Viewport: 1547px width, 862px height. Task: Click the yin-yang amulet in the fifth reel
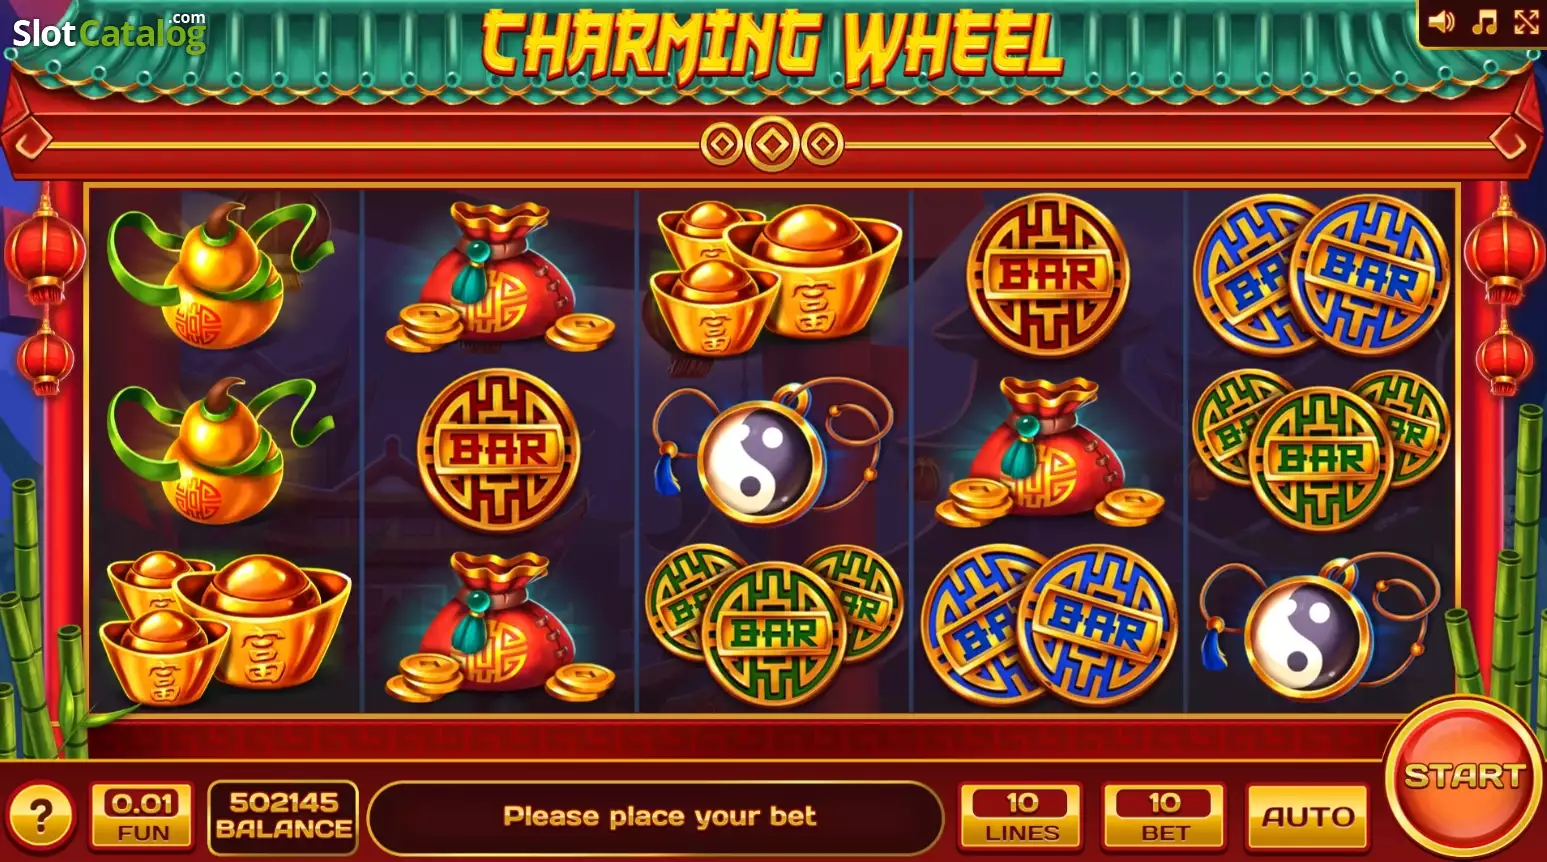[1318, 628]
